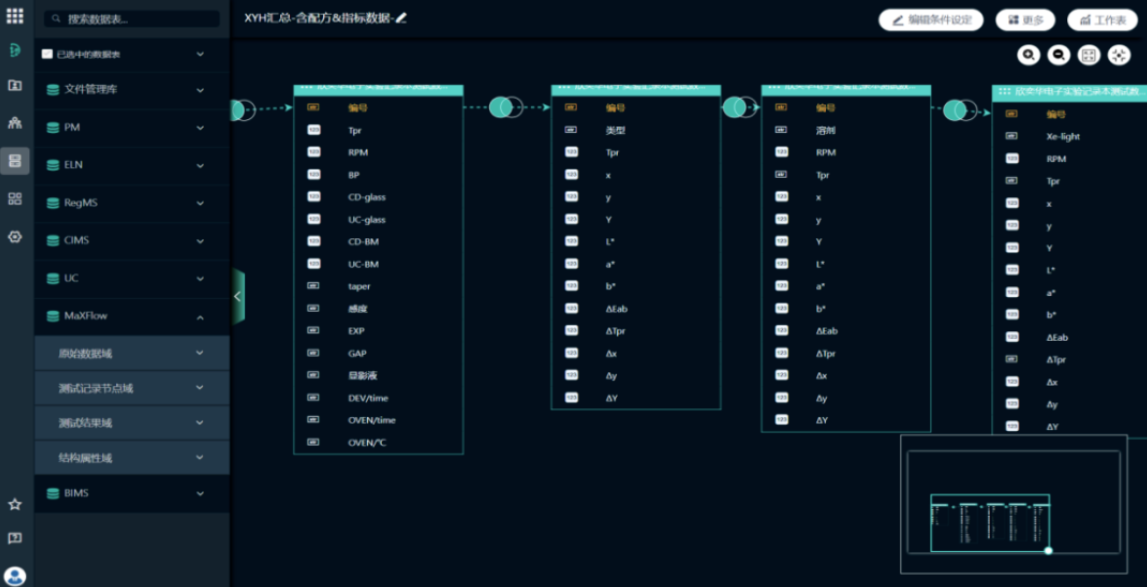Click the fit-to-screen canvas icon

click(x=1089, y=56)
